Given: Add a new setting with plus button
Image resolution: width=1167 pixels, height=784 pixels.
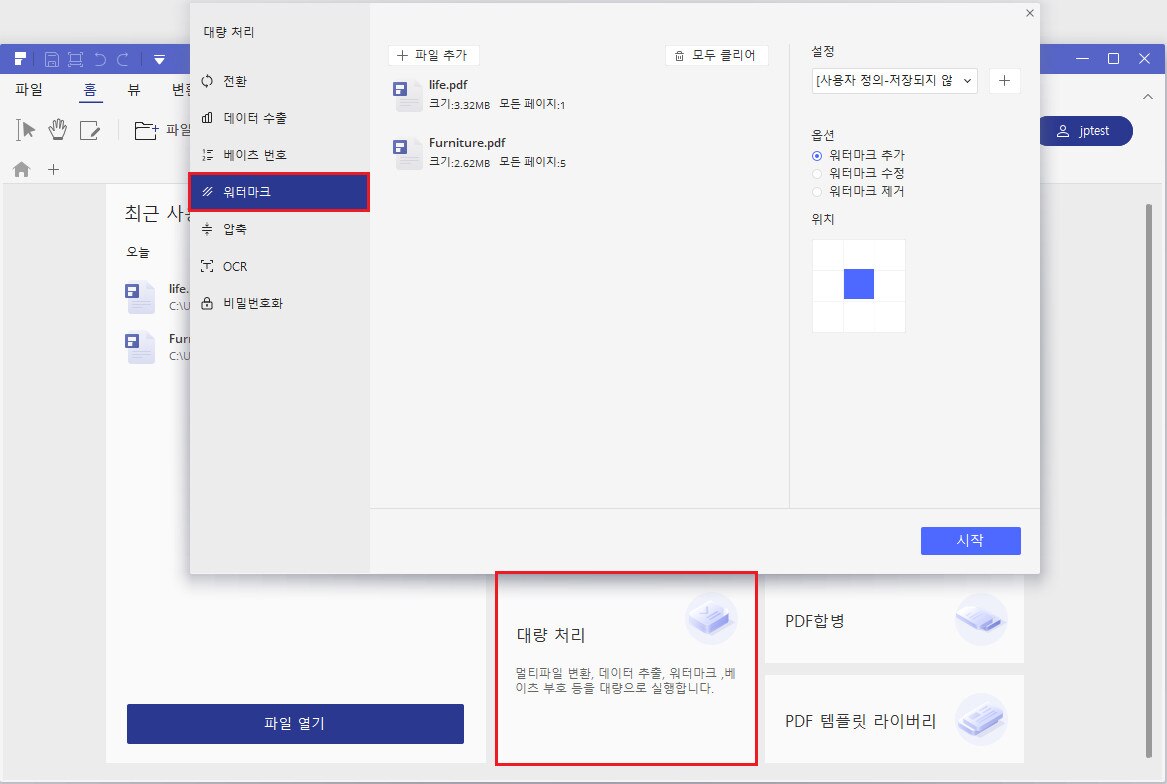Looking at the screenshot, I should pos(1004,80).
